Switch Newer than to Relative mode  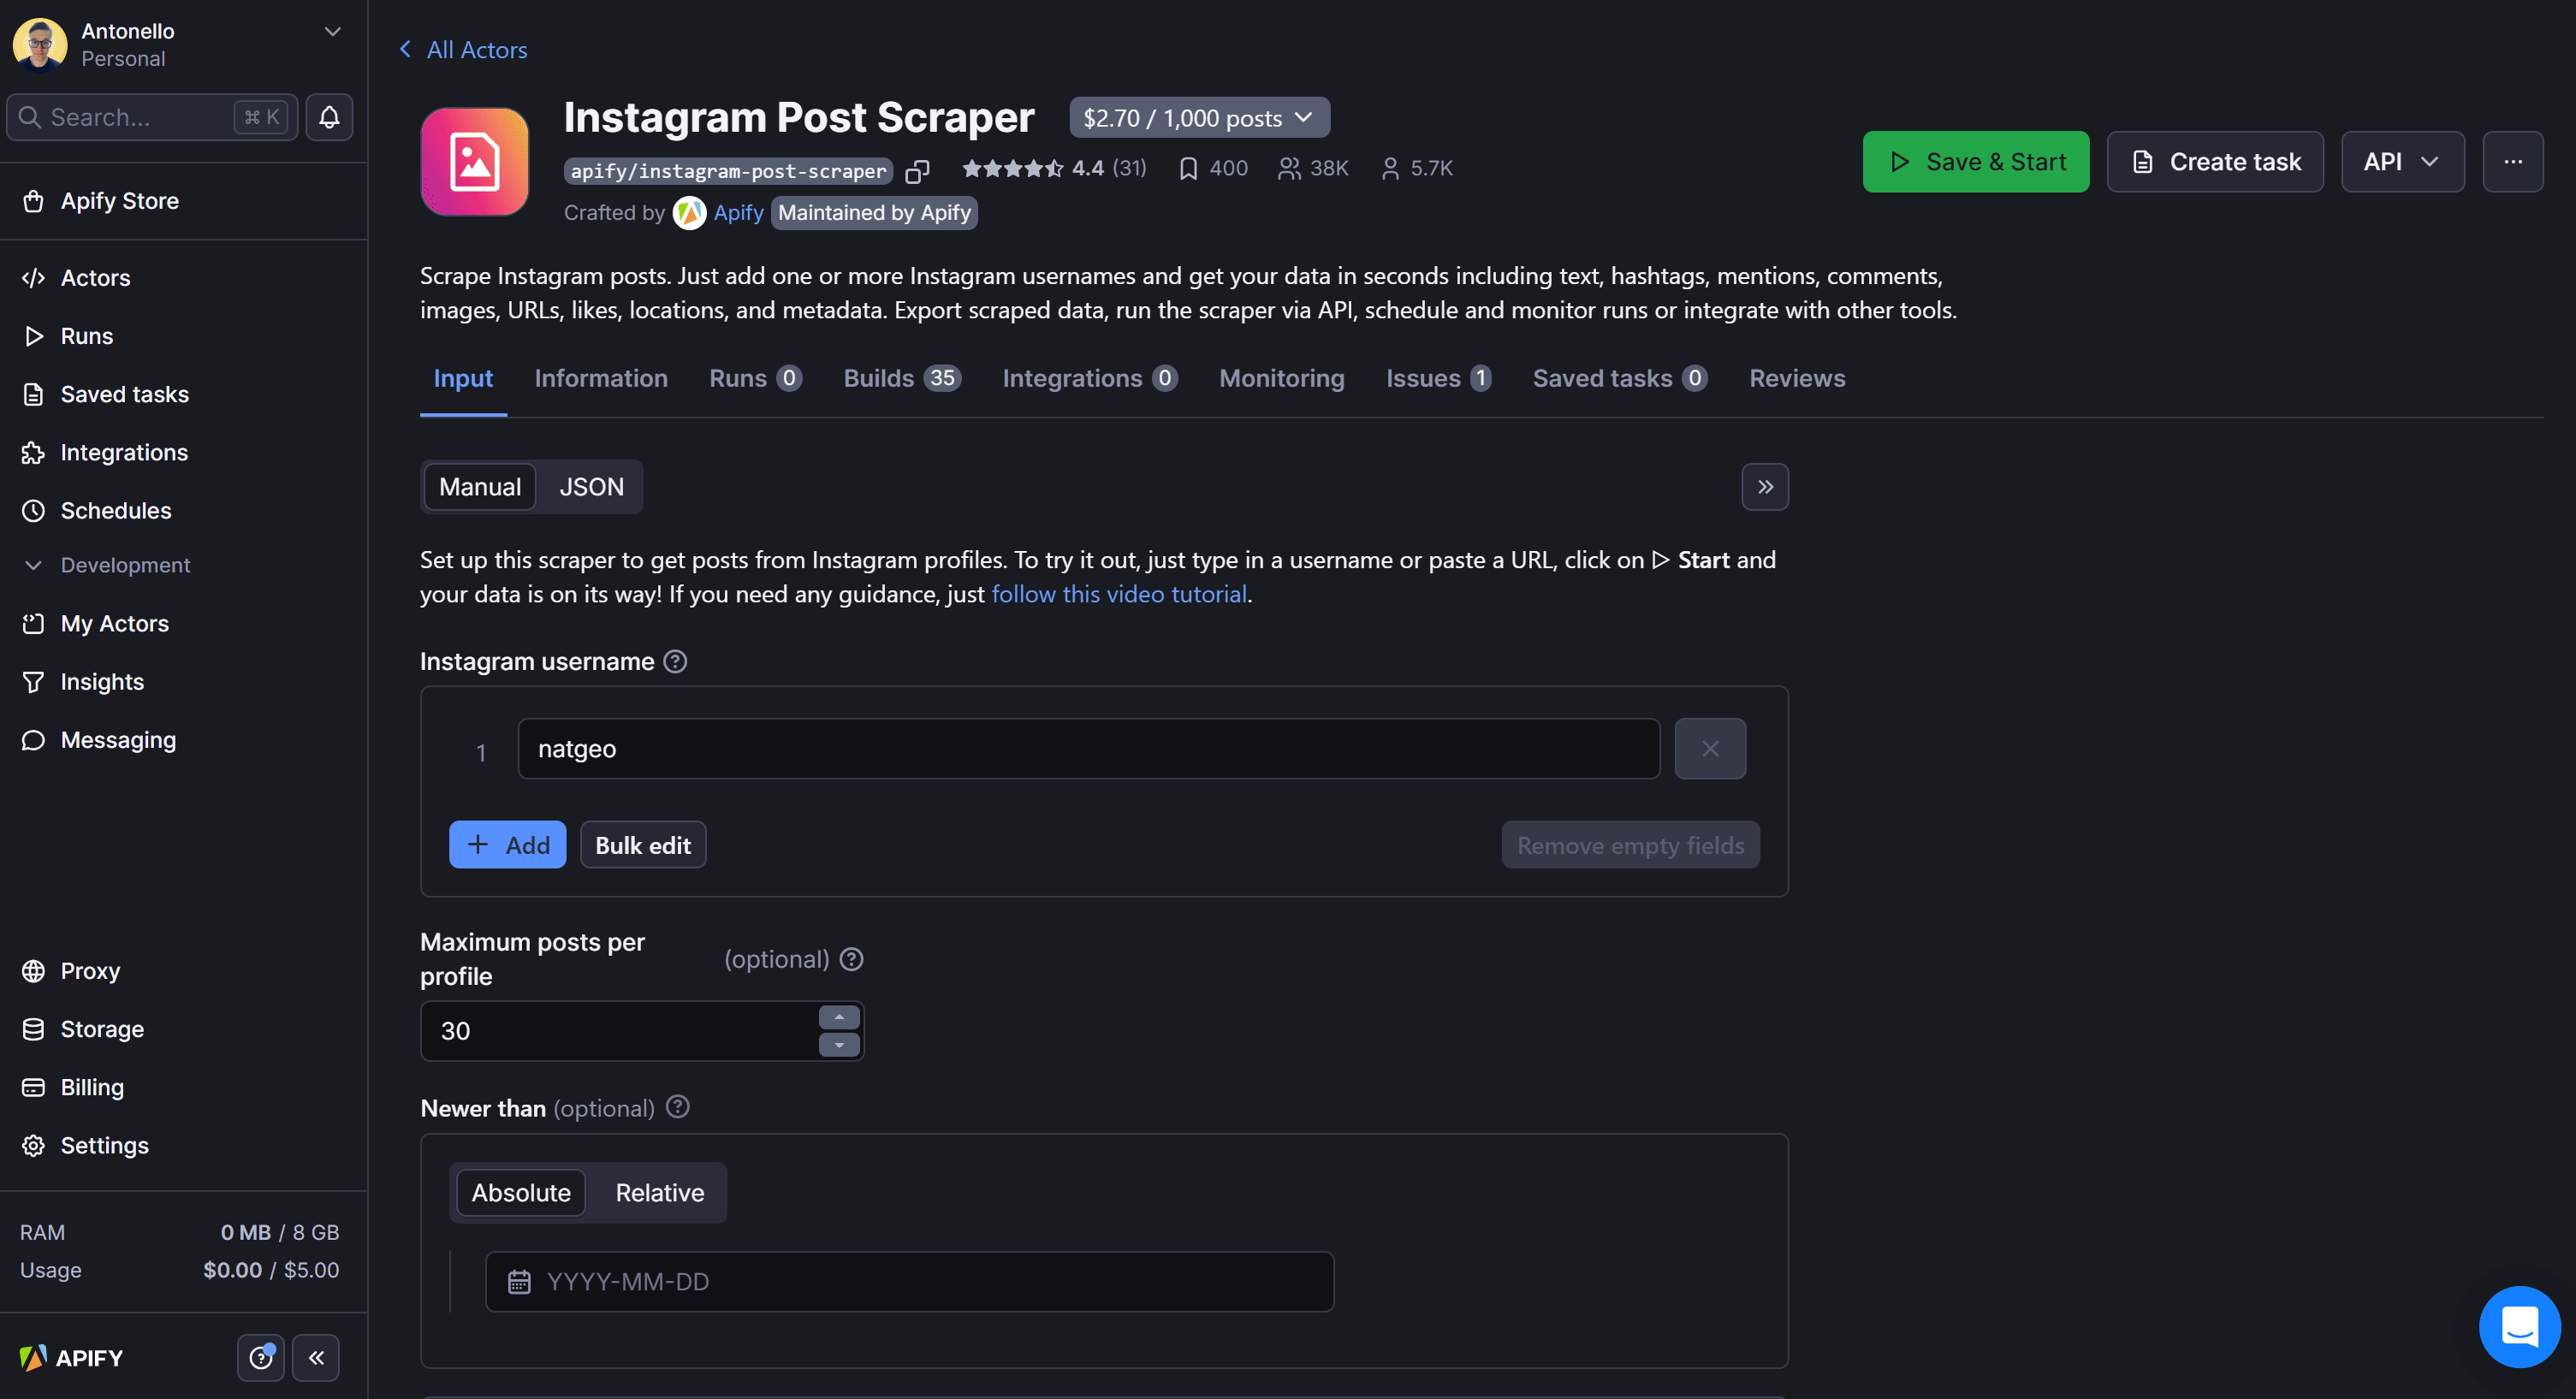coord(658,1192)
